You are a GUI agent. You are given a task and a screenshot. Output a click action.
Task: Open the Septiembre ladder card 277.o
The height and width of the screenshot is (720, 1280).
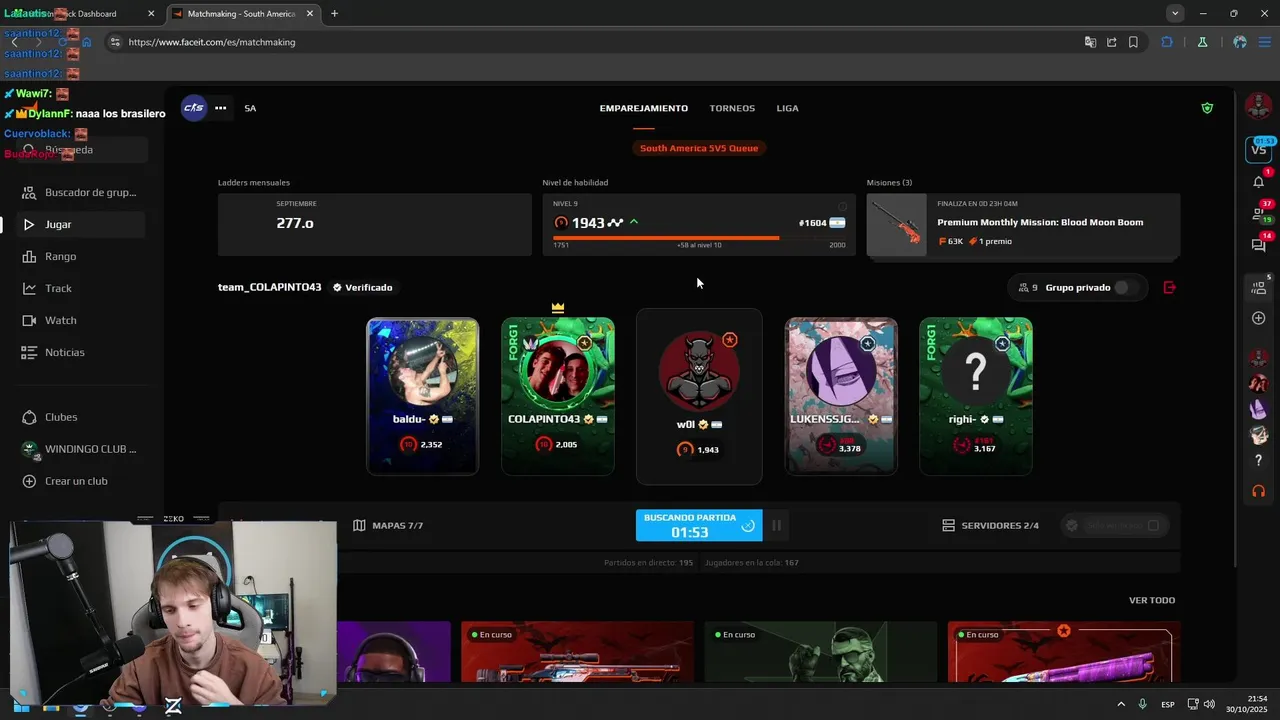pyautogui.click(x=375, y=225)
